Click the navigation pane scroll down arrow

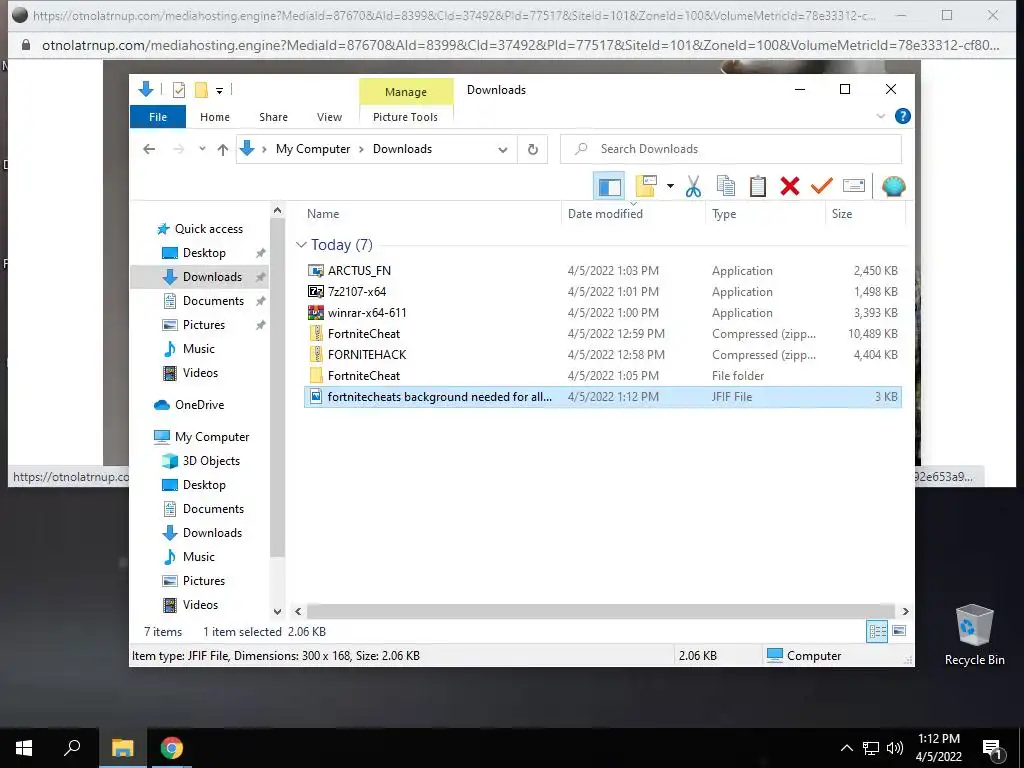(x=278, y=612)
